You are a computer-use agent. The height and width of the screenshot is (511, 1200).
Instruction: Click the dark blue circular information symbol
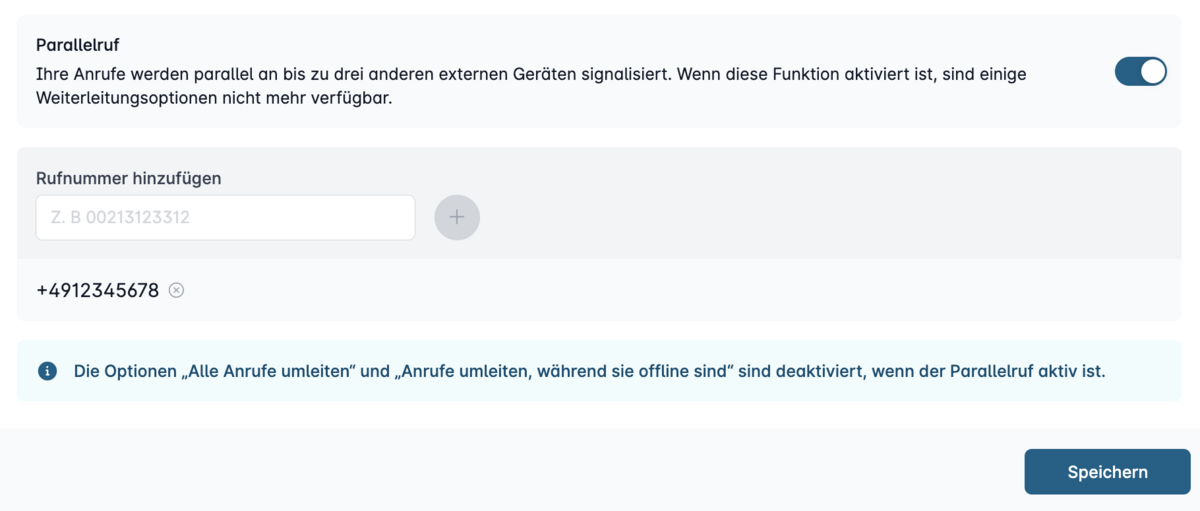click(47, 371)
